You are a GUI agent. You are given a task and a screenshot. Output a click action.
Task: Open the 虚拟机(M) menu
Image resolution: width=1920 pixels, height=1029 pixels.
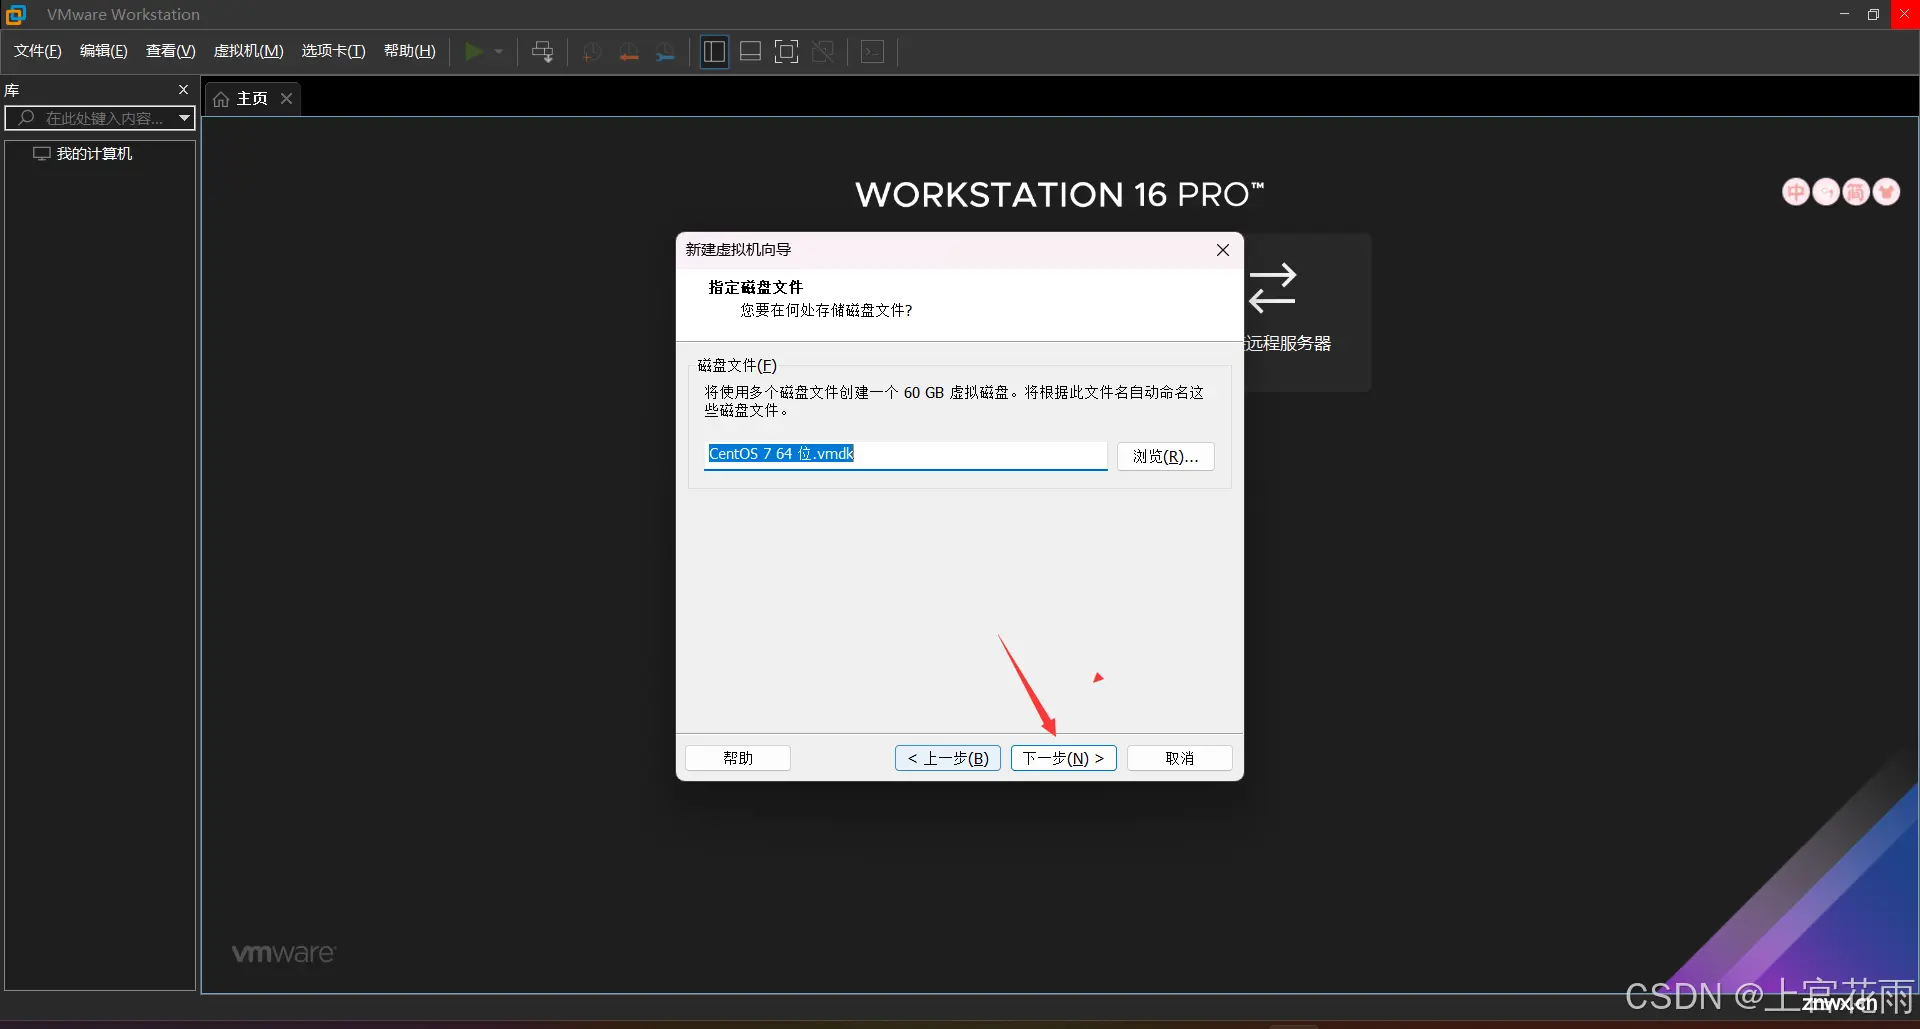click(x=249, y=51)
